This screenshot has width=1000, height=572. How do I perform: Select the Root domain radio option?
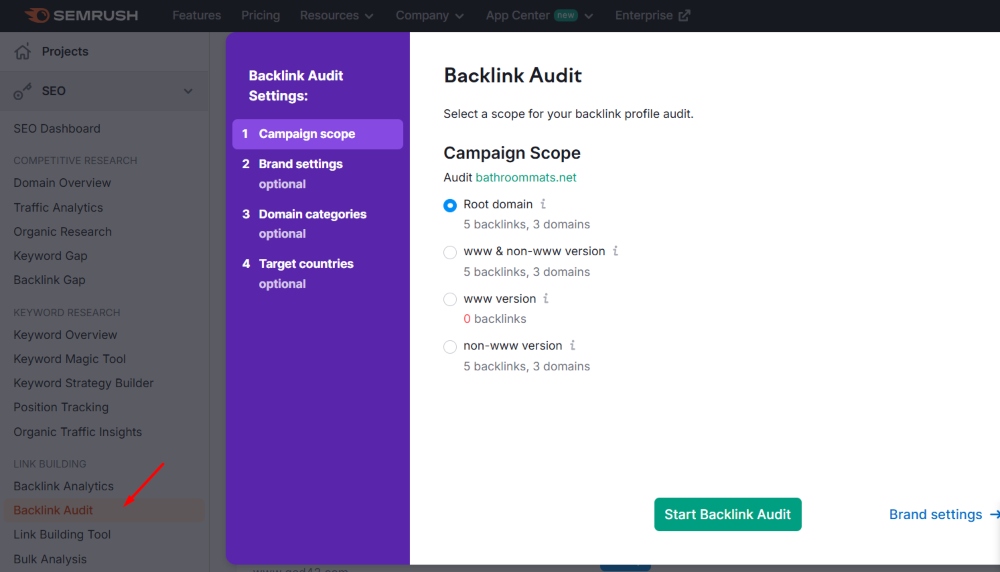[450, 205]
